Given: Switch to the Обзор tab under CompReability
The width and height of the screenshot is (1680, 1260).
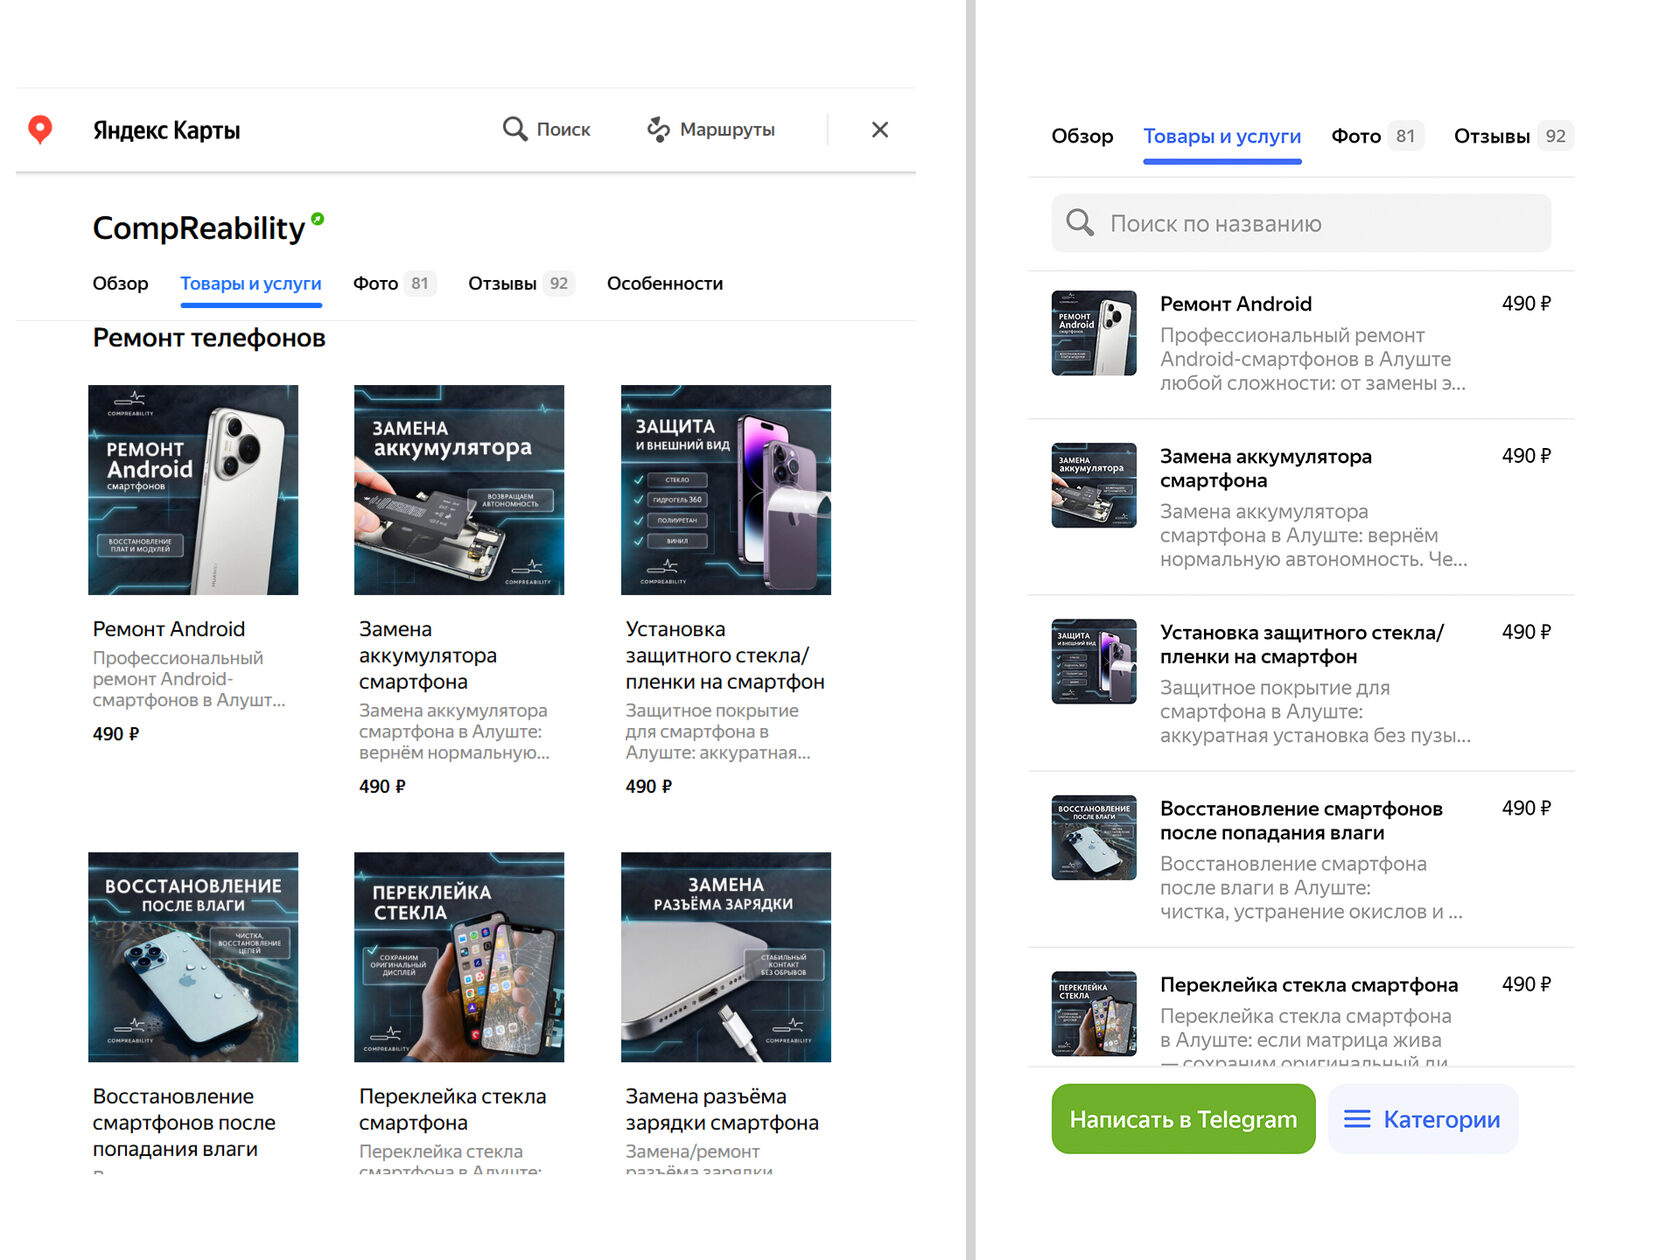Looking at the screenshot, I should [120, 284].
